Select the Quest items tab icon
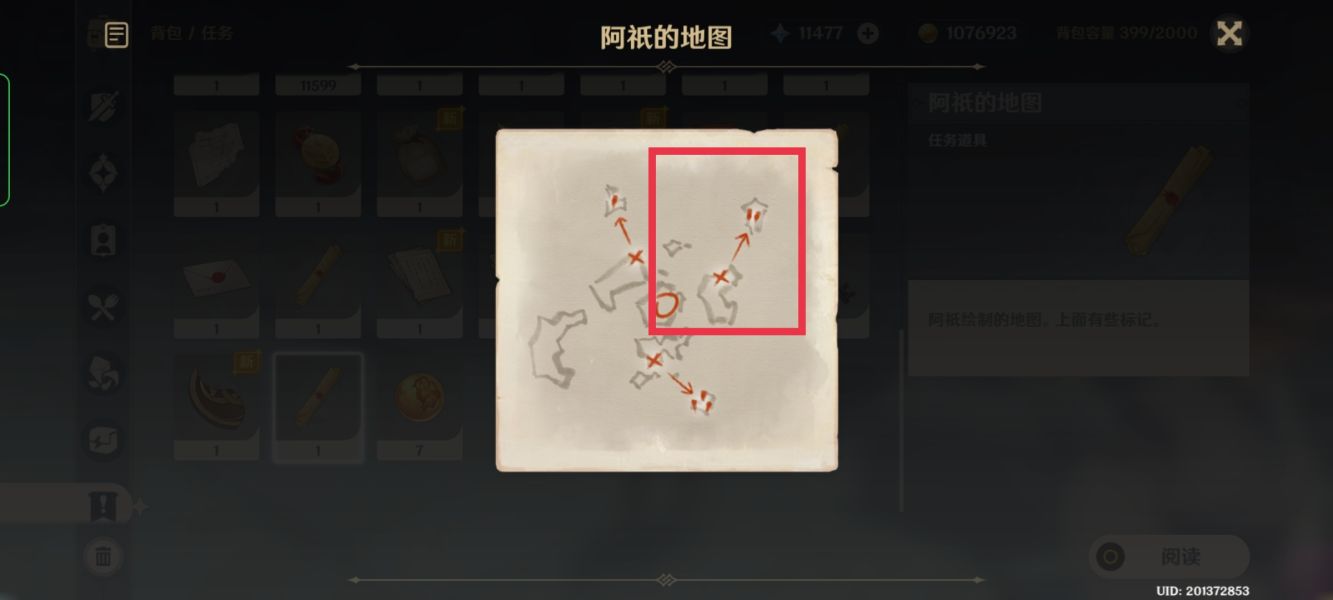The height and width of the screenshot is (600, 1333). 104,507
